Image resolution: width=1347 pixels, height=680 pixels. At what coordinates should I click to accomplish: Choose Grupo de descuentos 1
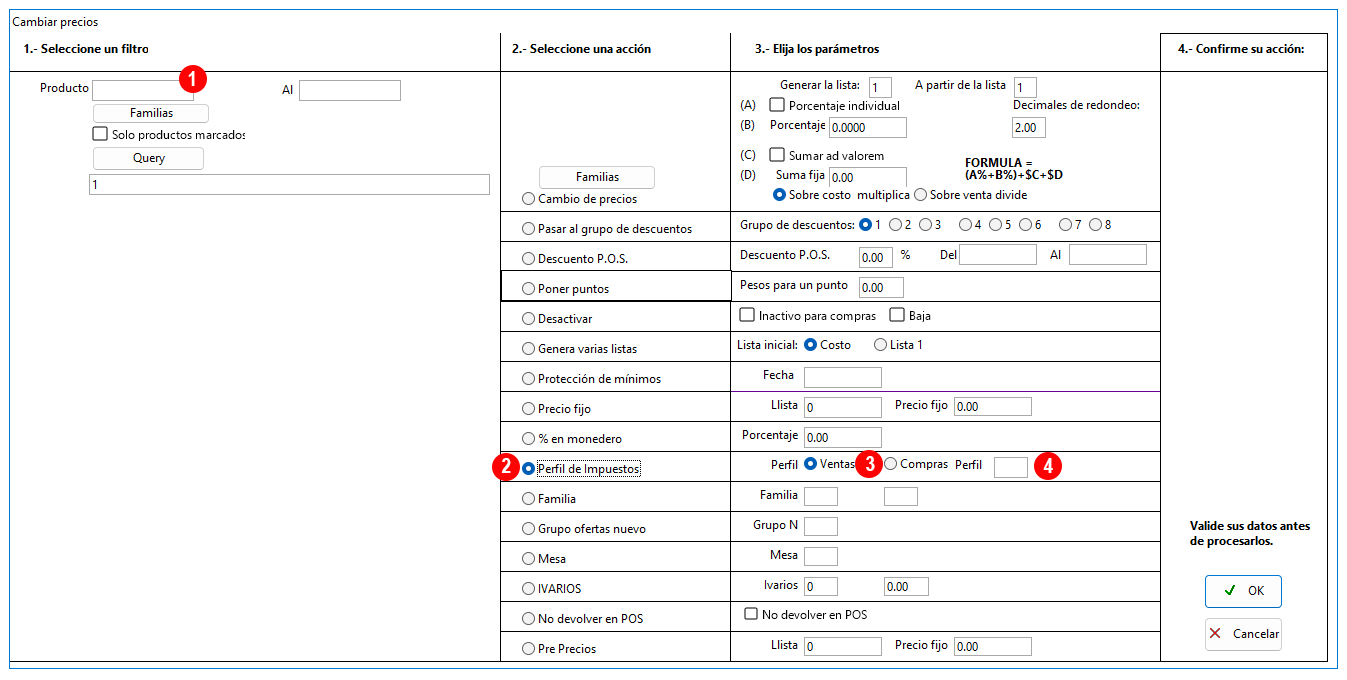865,225
